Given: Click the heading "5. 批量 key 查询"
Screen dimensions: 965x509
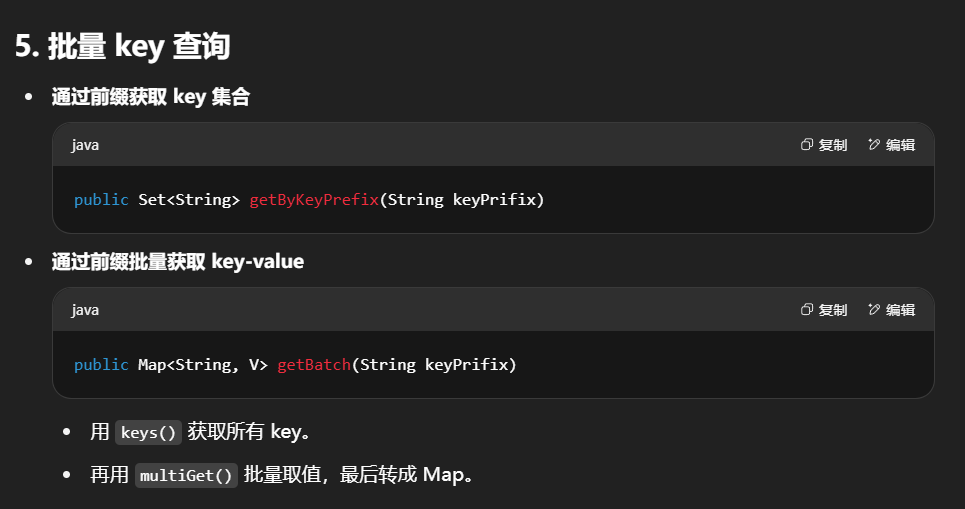Looking at the screenshot, I should (x=122, y=47).
